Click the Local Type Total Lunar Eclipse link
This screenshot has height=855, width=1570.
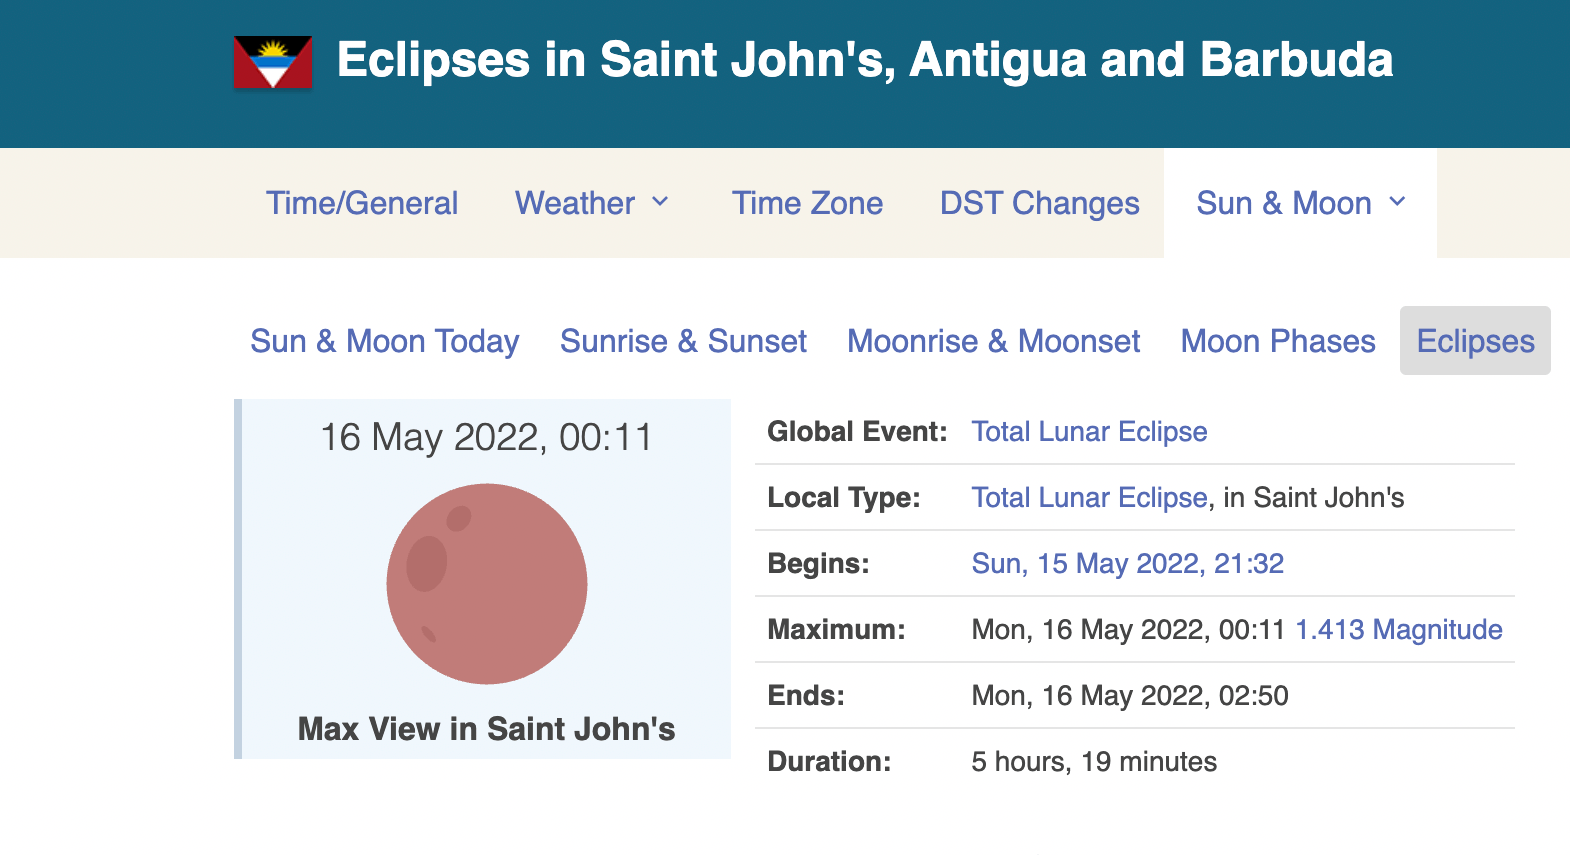pos(1089,497)
